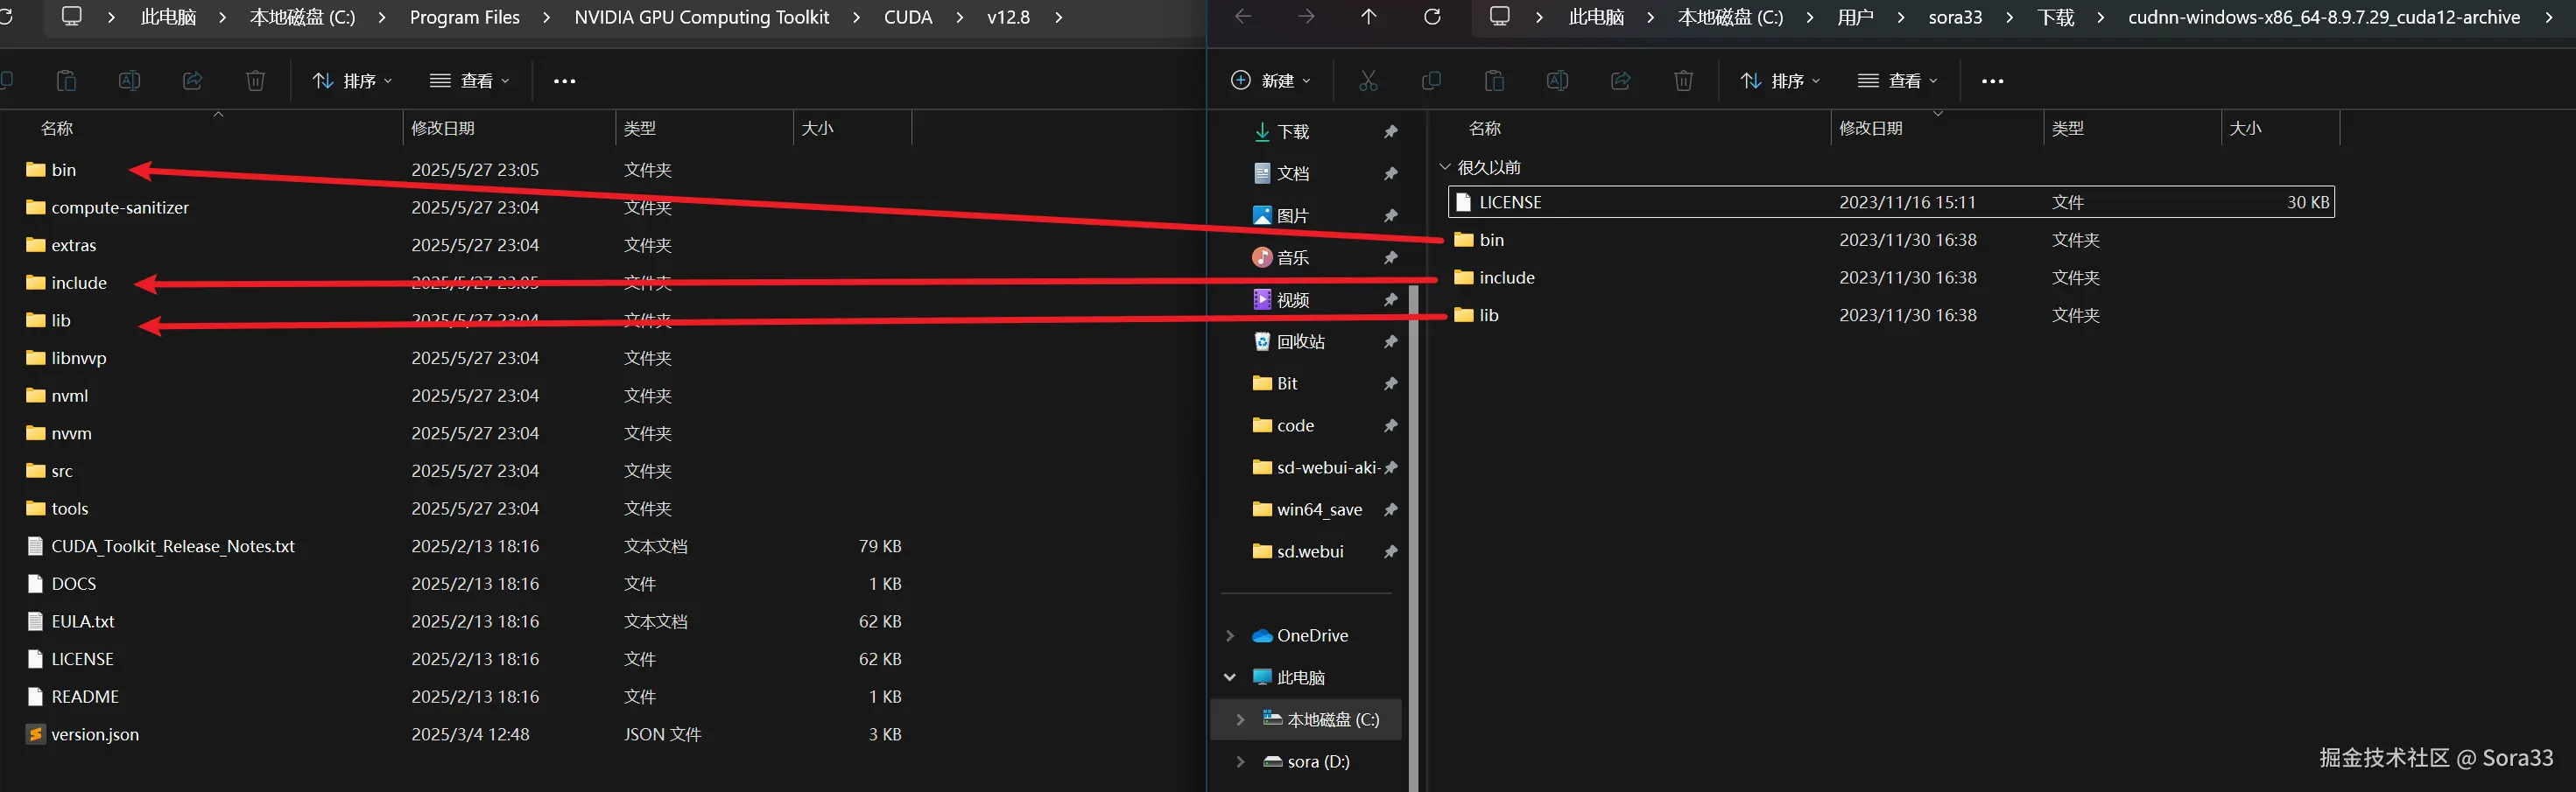
Task: Open the 排序 menu in the cudnn window
Action: [1780, 81]
